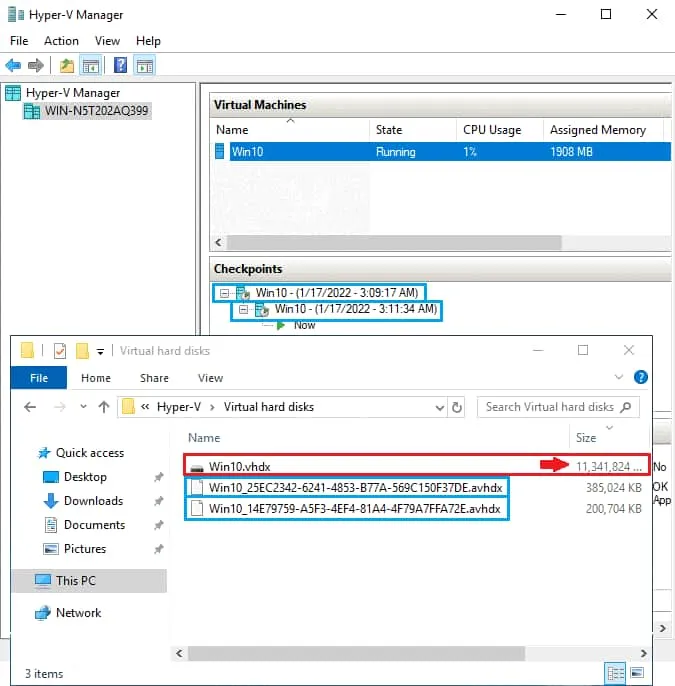Toggle Show/Hide Action Pane icon

pyautogui.click(x=145, y=66)
